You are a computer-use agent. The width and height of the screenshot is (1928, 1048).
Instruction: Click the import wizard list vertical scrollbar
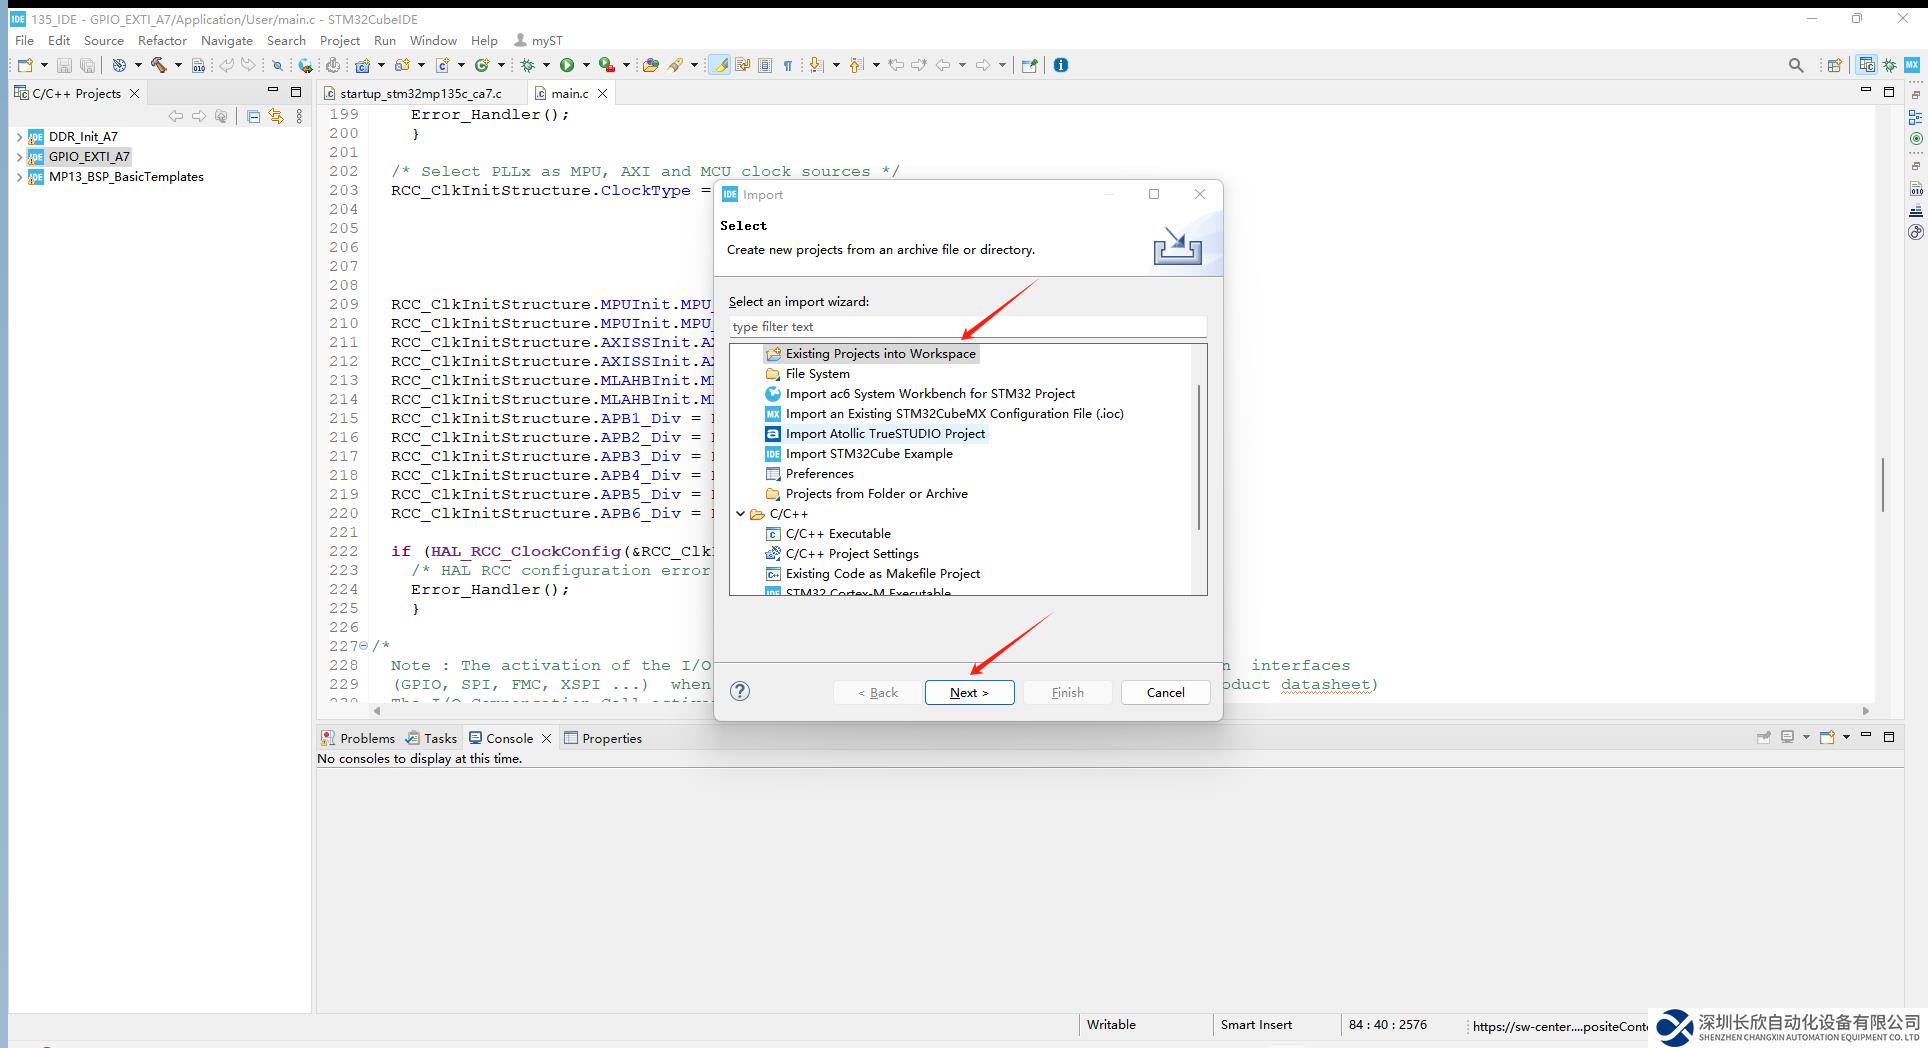coord(1199,455)
